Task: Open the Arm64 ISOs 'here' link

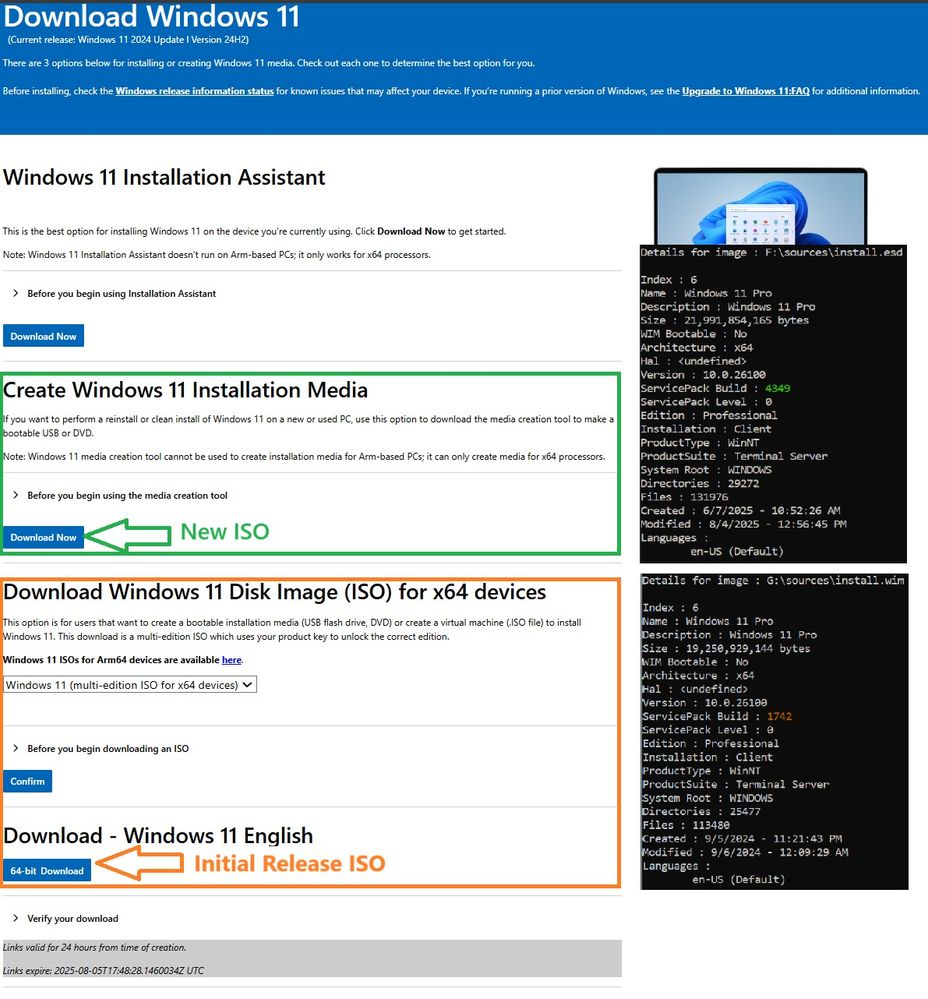Action: (x=231, y=660)
